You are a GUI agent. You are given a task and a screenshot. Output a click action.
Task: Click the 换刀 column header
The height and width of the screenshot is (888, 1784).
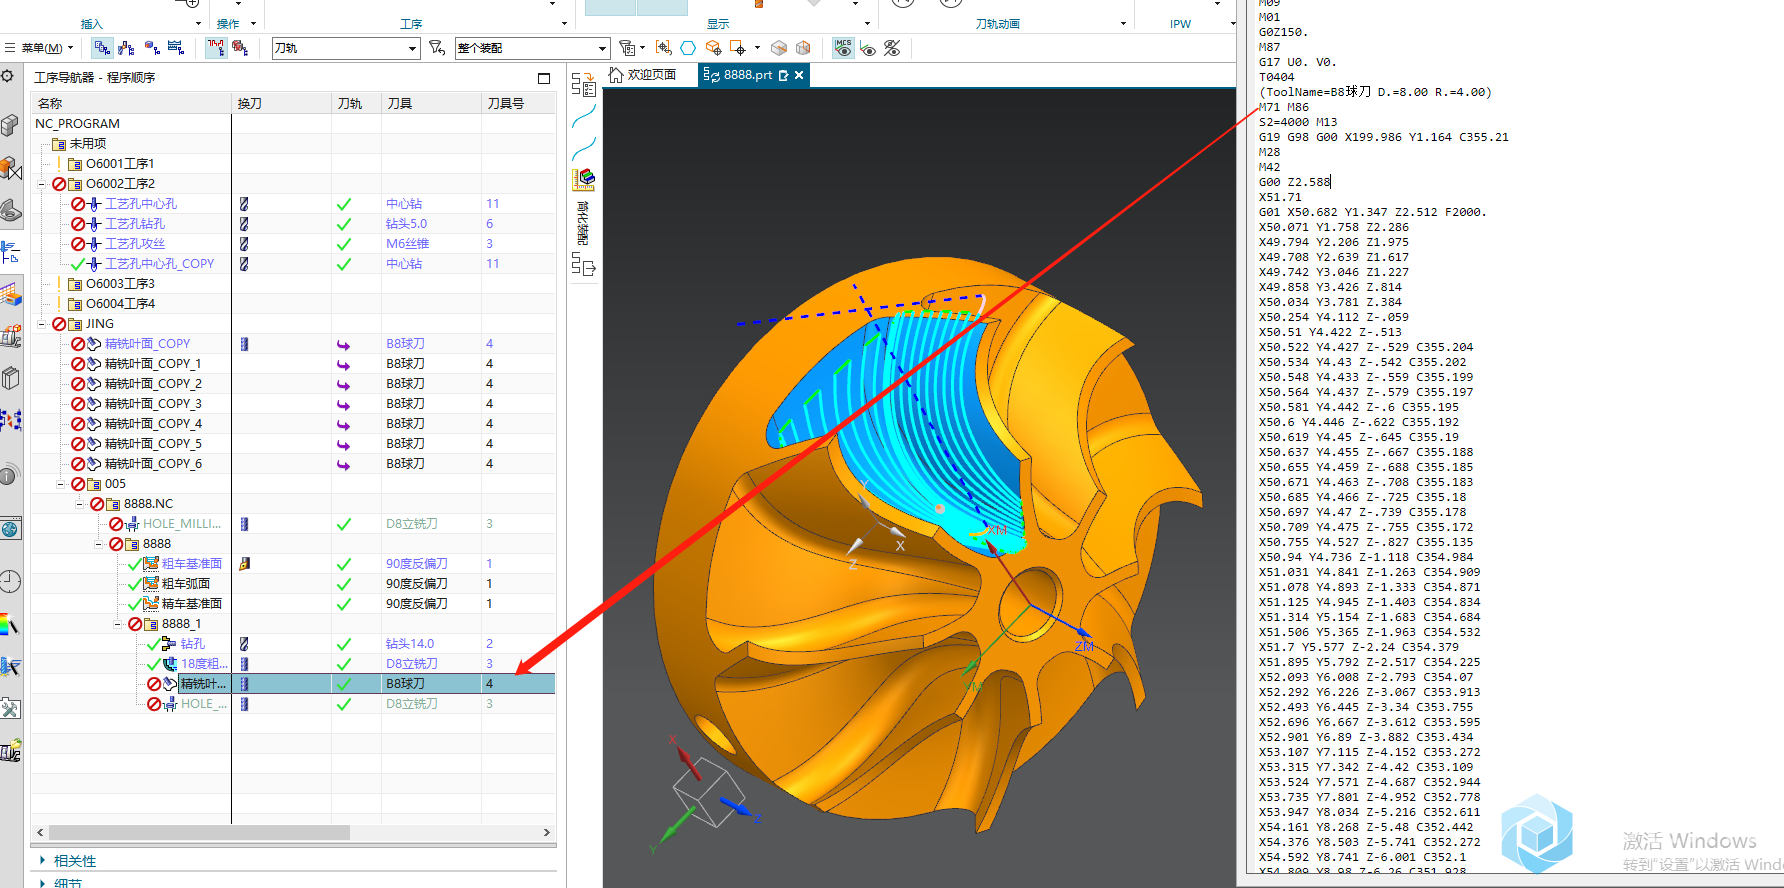click(x=282, y=103)
